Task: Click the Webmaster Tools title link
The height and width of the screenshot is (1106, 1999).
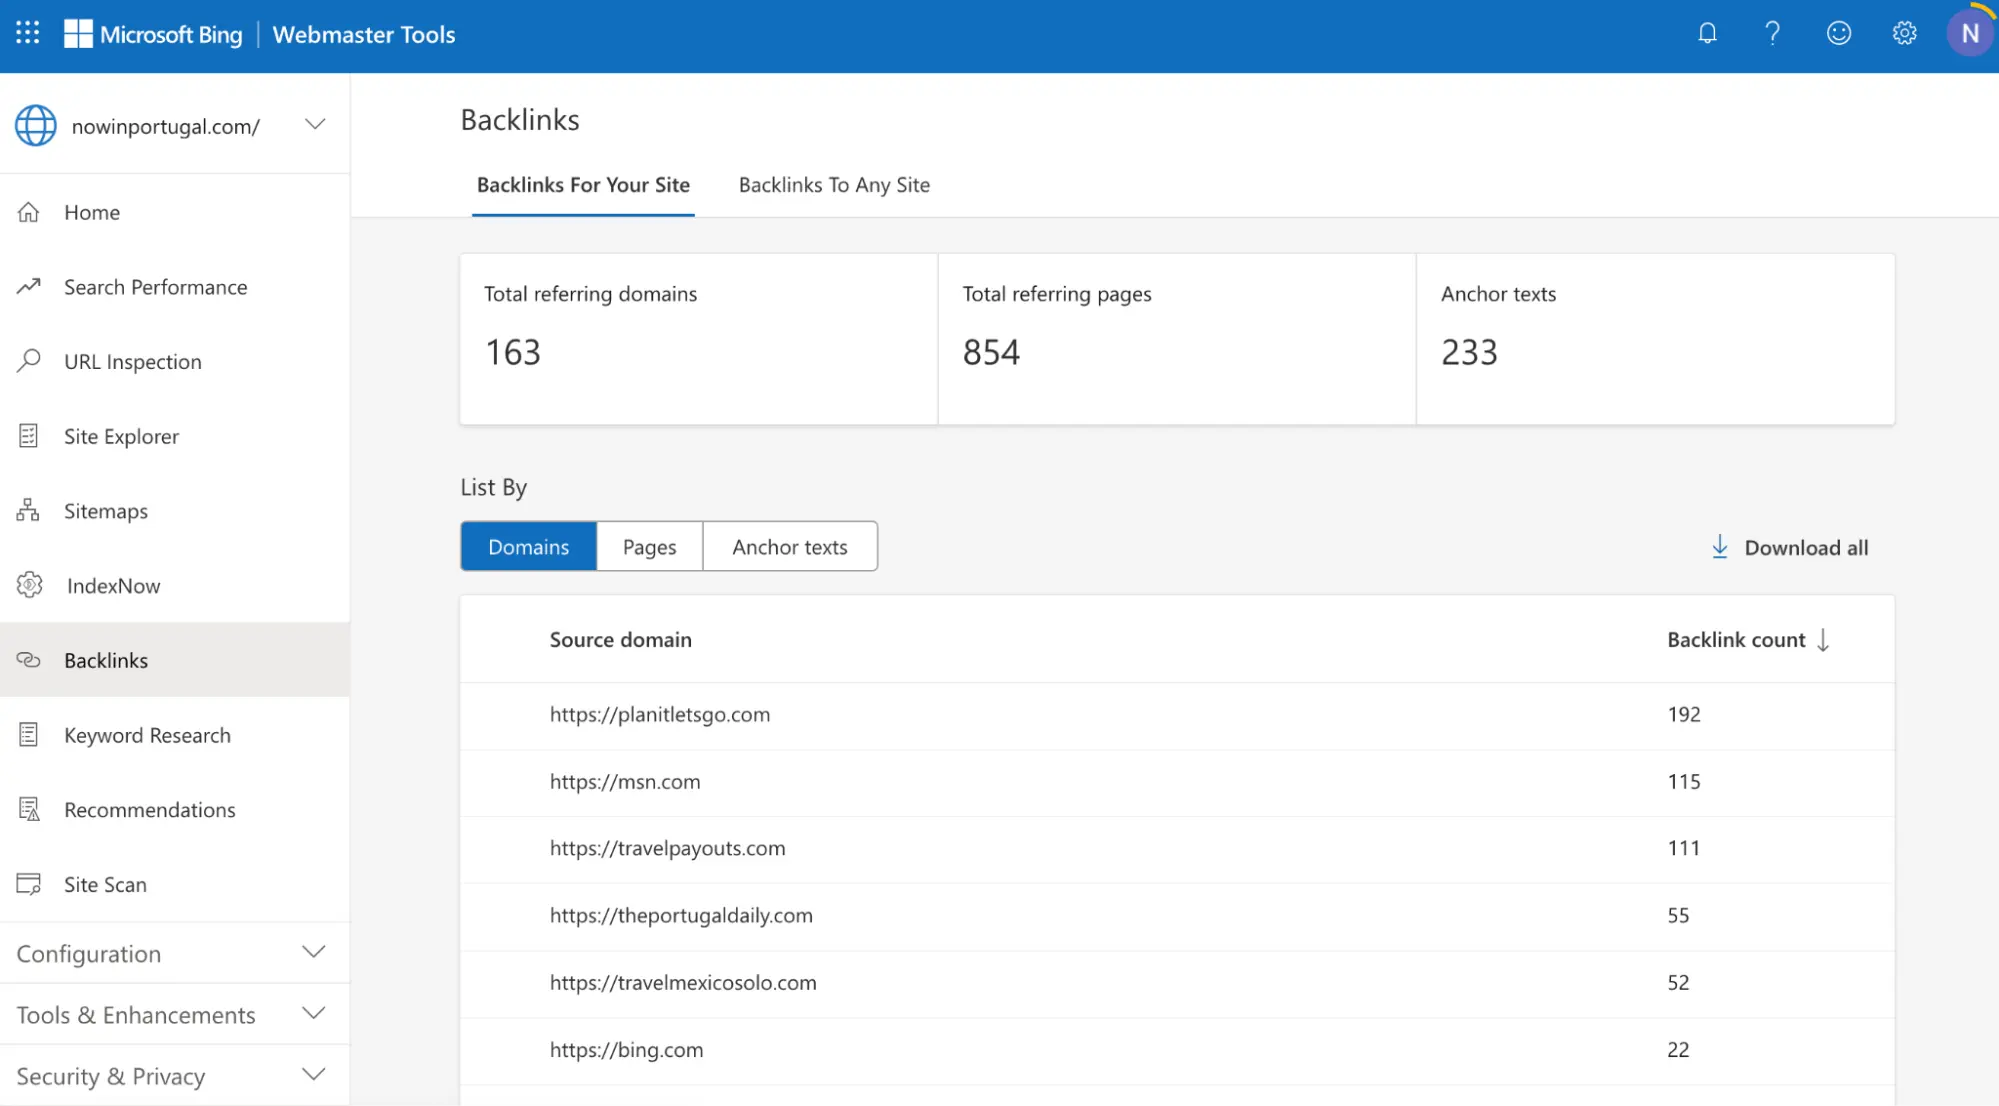Action: (x=364, y=34)
